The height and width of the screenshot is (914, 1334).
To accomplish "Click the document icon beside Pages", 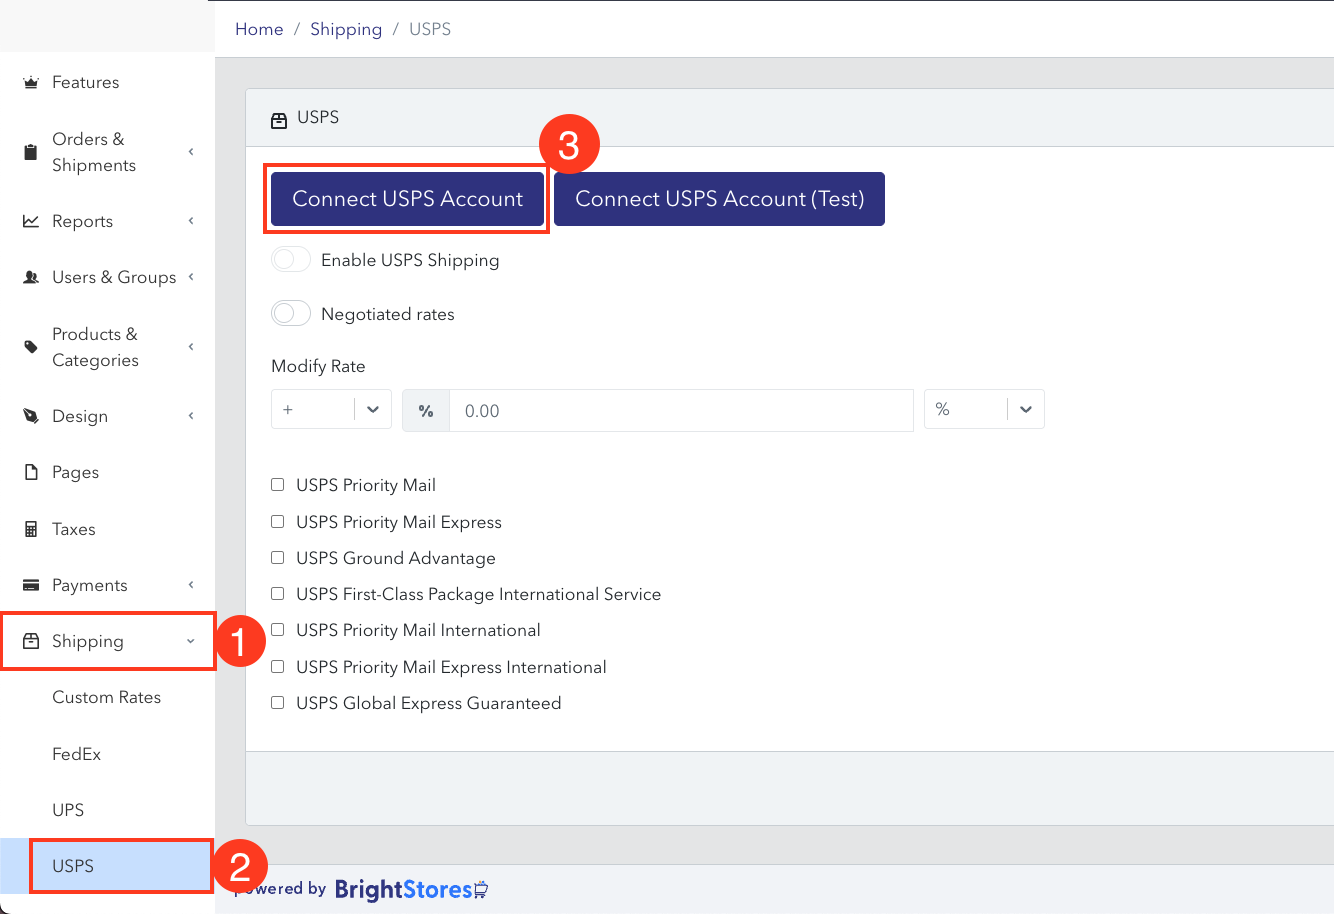I will [31, 472].
